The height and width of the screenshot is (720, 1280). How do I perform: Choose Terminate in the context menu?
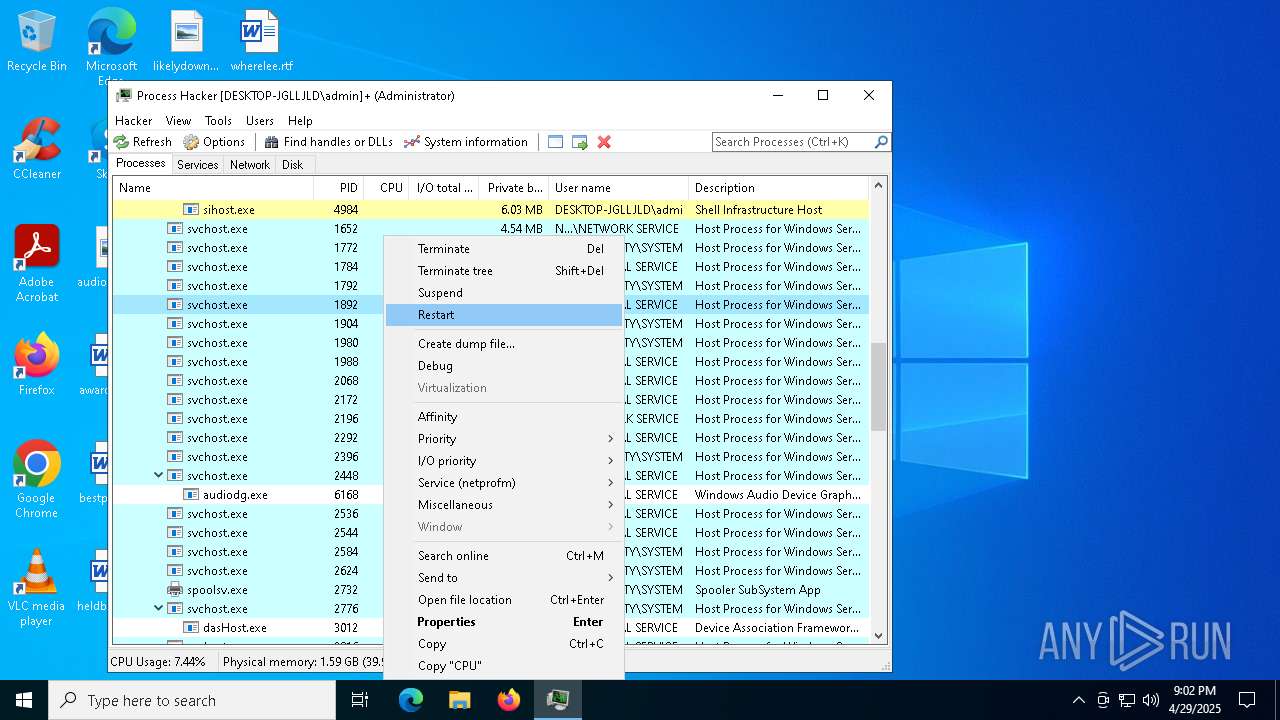(504, 249)
